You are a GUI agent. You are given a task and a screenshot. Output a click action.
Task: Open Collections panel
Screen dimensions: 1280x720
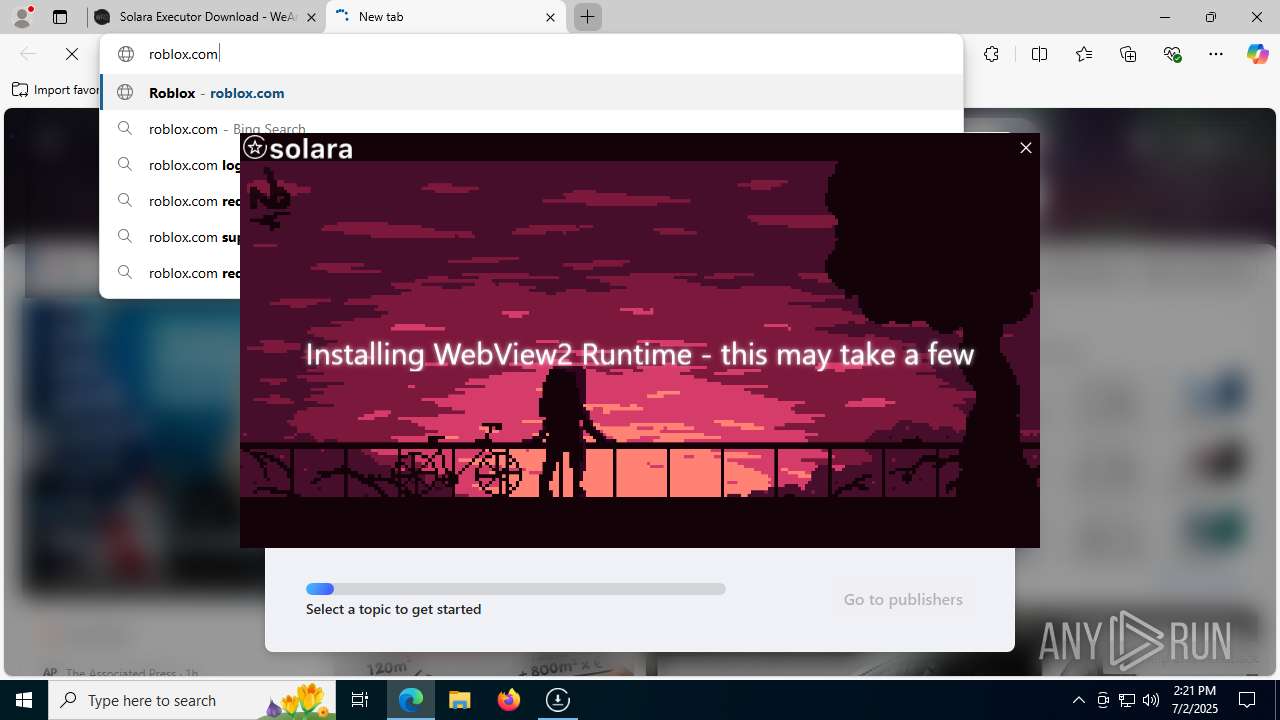click(1128, 54)
